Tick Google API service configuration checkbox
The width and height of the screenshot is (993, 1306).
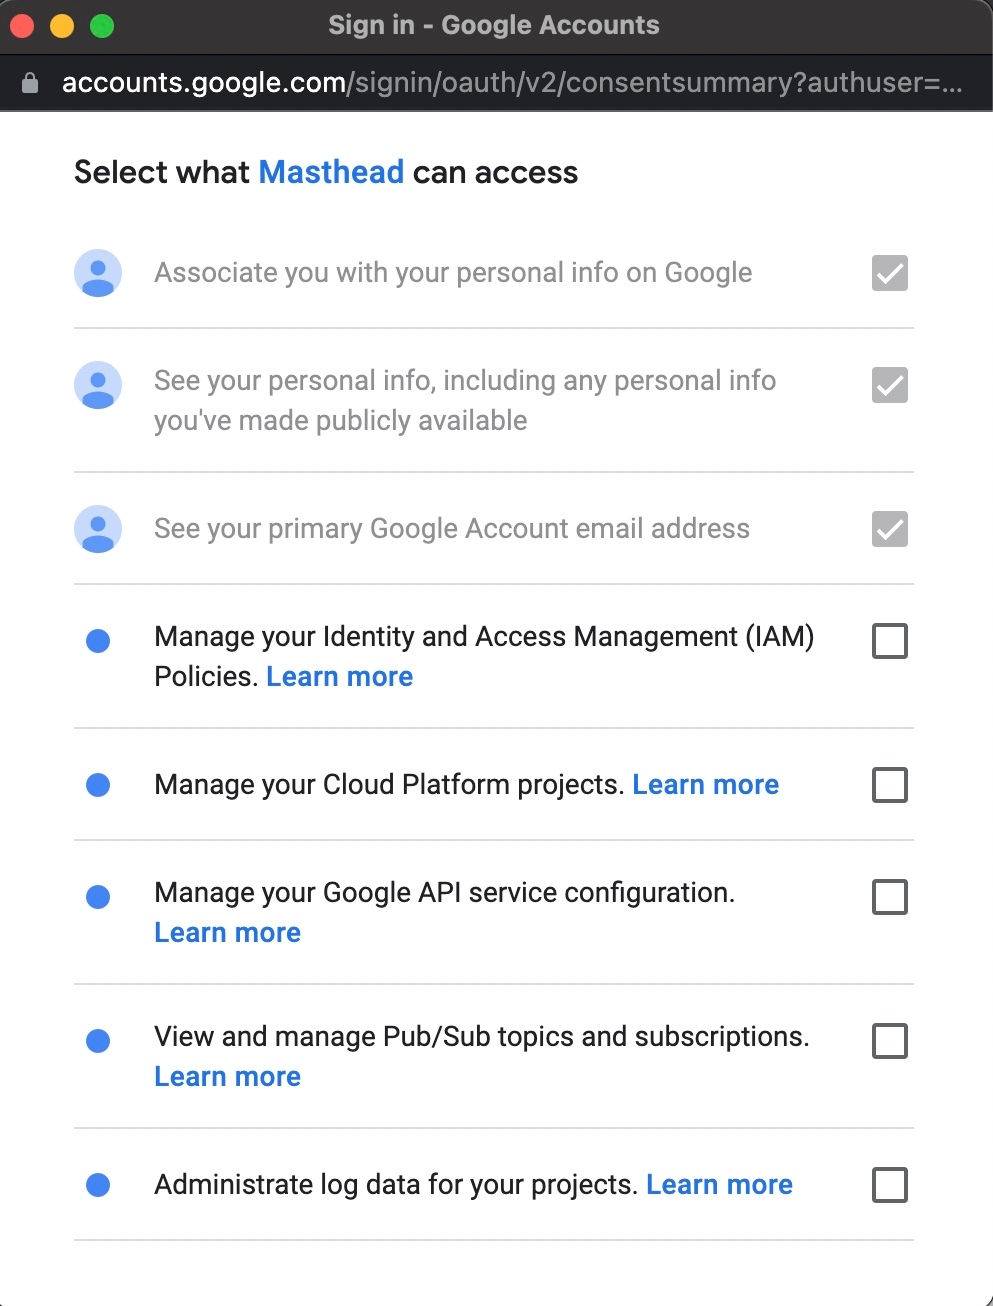click(x=889, y=897)
